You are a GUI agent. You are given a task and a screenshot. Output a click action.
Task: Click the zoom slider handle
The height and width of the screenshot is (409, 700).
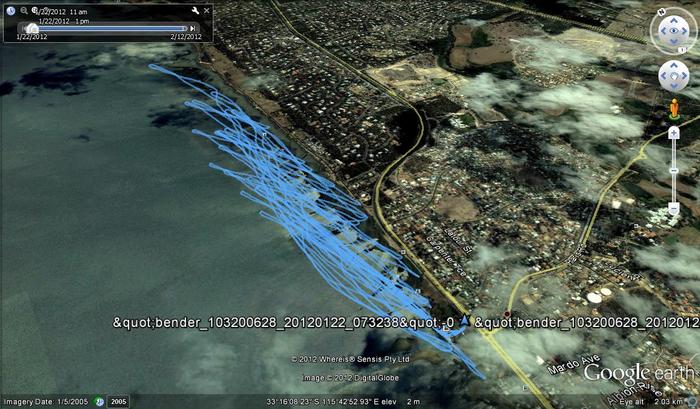pyautogui.click(x=673, y=170)
